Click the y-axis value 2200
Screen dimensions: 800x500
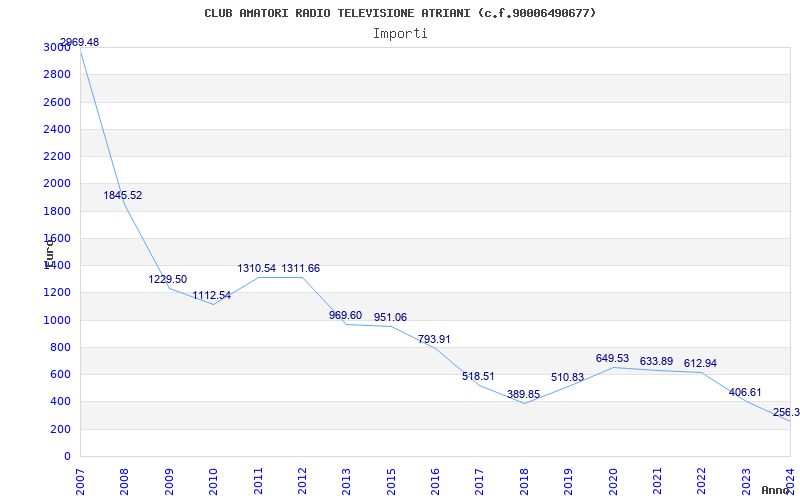pos(57,156)
